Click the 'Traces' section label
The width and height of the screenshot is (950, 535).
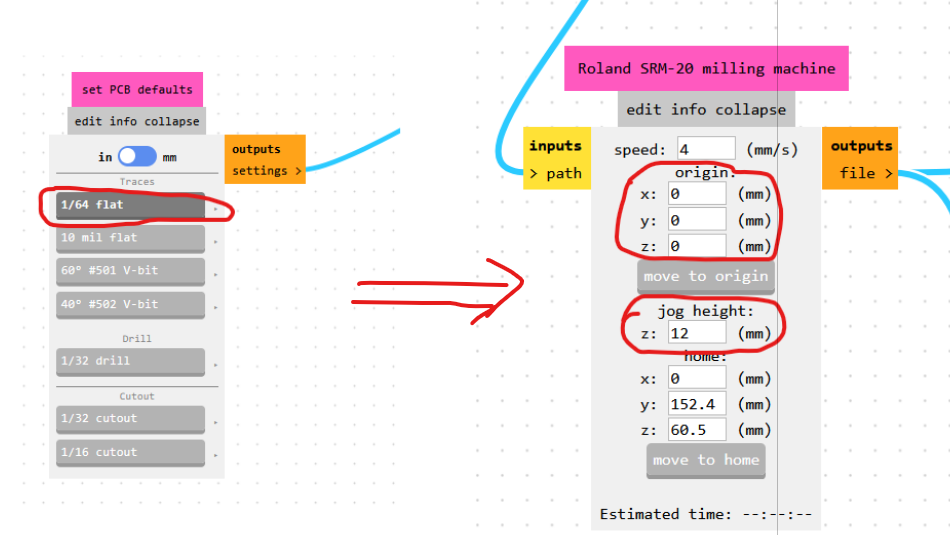pyautogui.click(x=137, y=182)
